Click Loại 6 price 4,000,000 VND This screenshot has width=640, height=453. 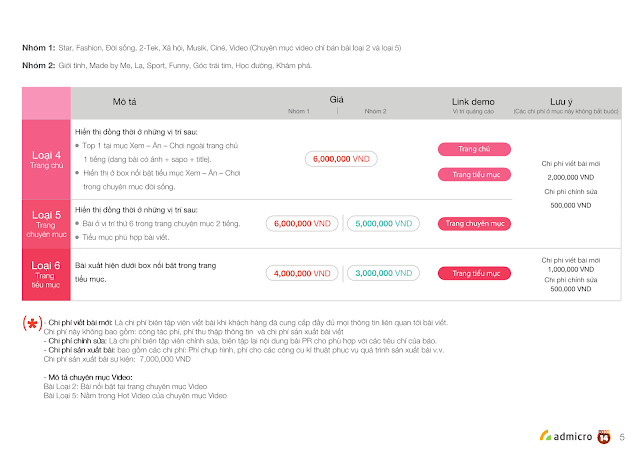click(302, 273)
